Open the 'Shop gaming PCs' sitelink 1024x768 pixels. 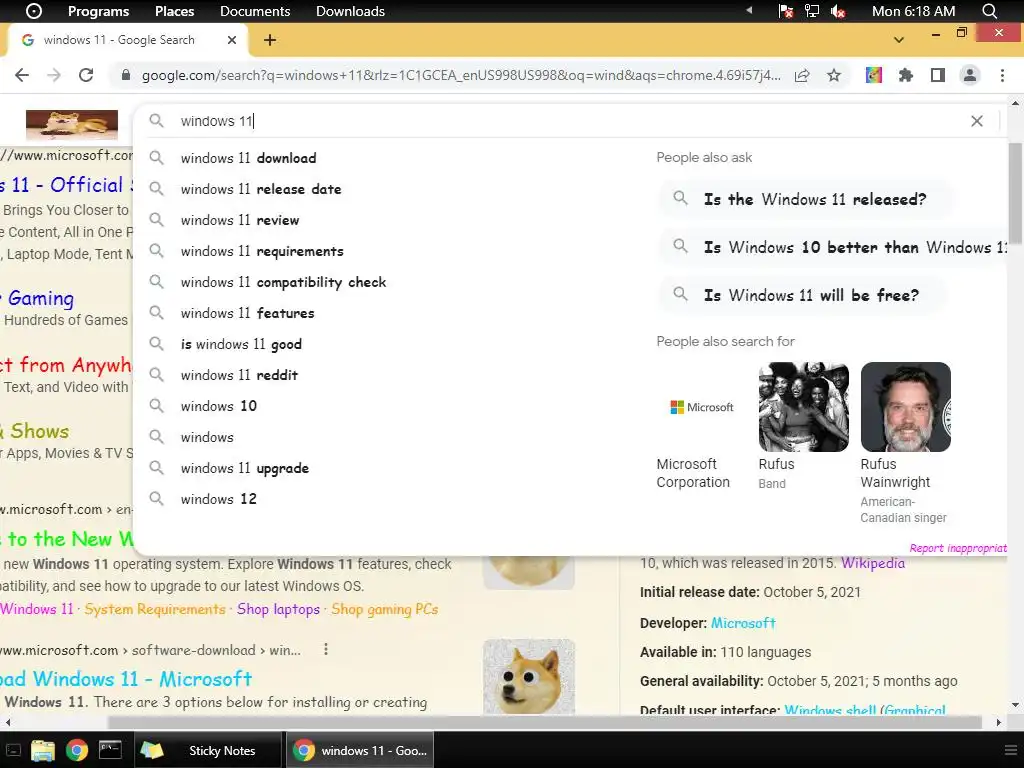tap(385, 609)
